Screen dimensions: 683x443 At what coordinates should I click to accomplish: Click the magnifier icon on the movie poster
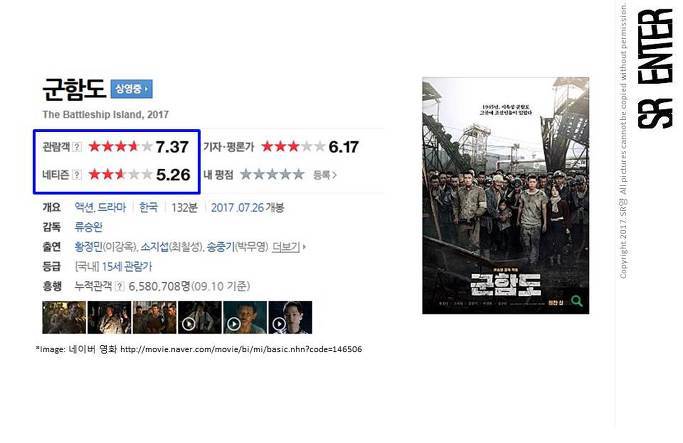click(x=577, y=301)
